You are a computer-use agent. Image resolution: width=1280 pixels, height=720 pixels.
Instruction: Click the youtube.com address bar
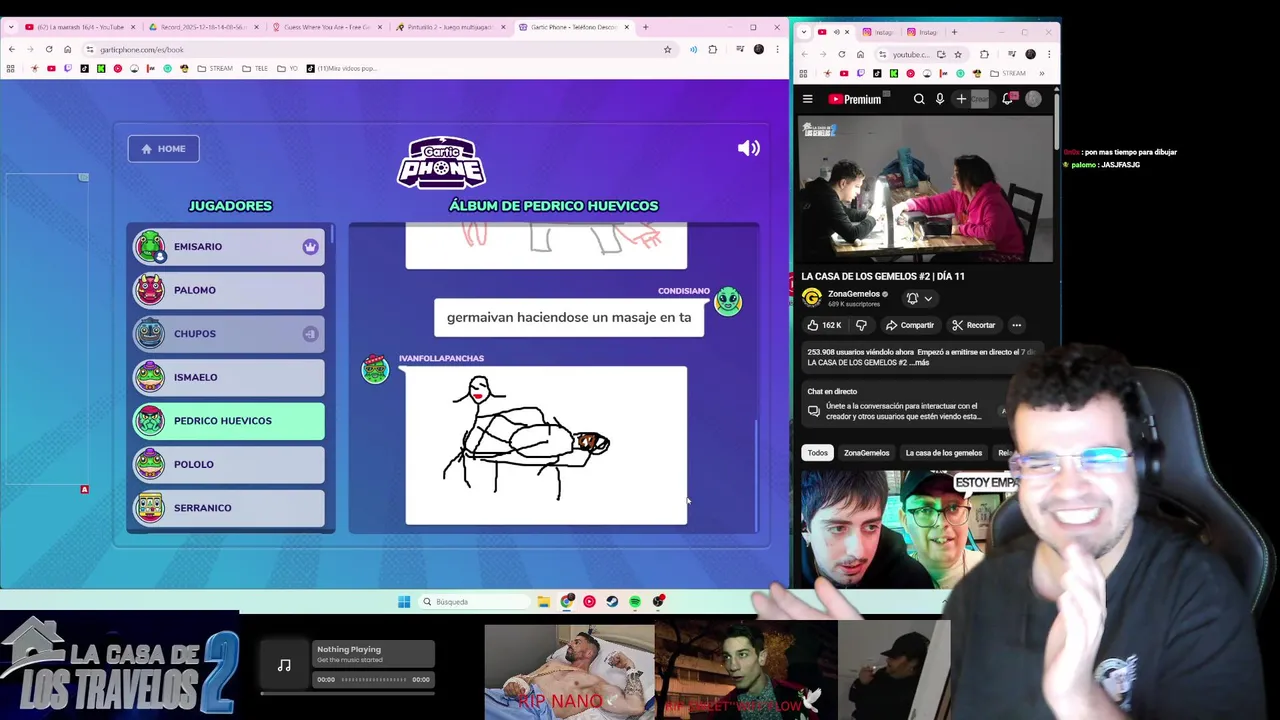pos(910,54)
